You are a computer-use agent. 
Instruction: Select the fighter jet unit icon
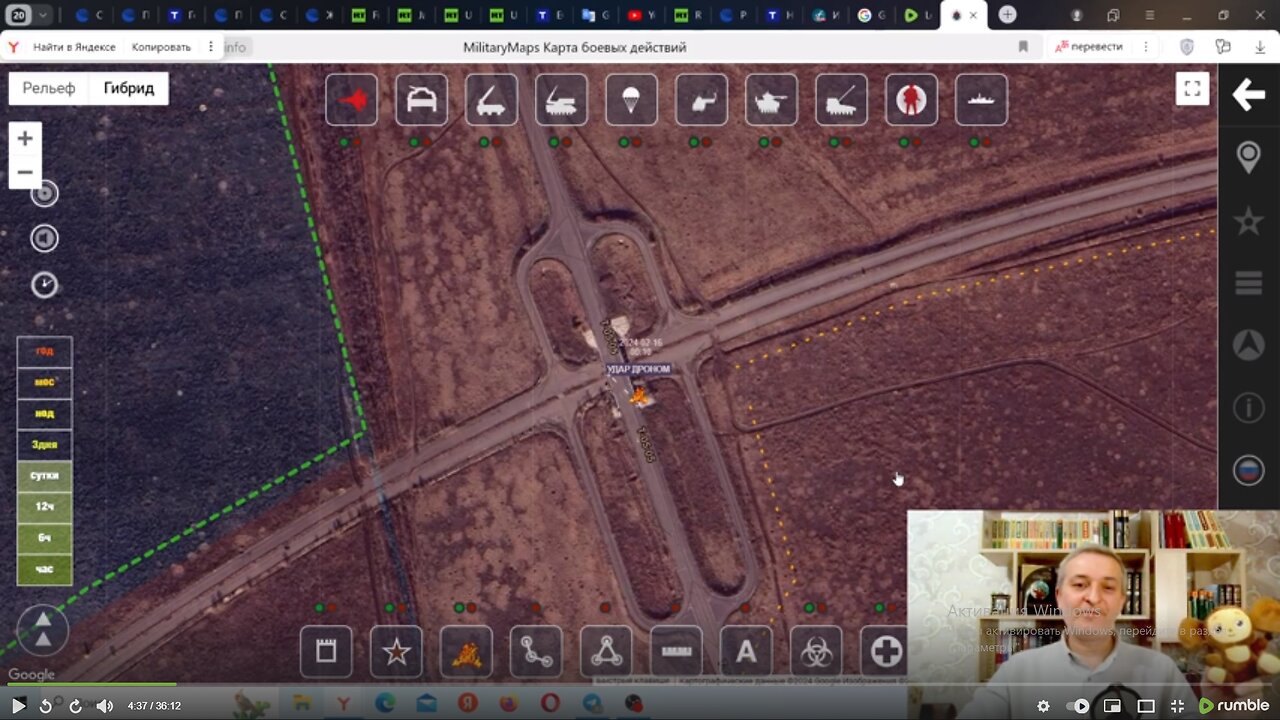pyautogui.click(x=351, y=99)
